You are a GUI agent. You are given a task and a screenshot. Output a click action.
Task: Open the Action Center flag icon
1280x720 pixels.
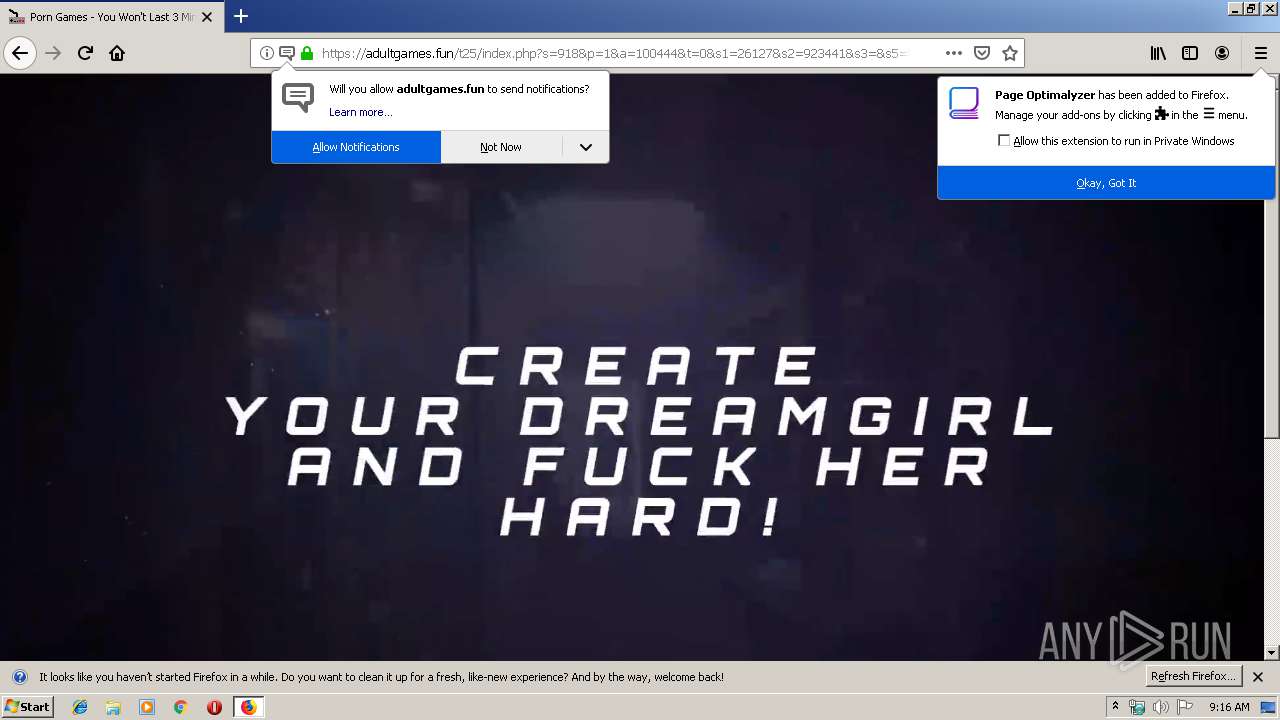pyautogui.click(x=1185, y=707)
